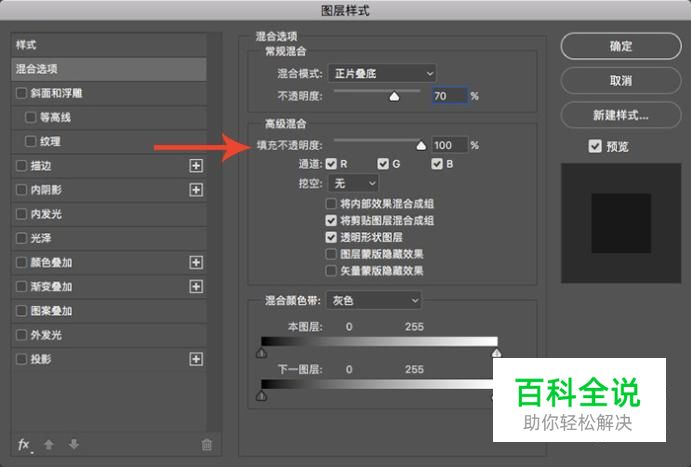Check 将内部效果混合成组
691x467 pixels.
point(331,204)
